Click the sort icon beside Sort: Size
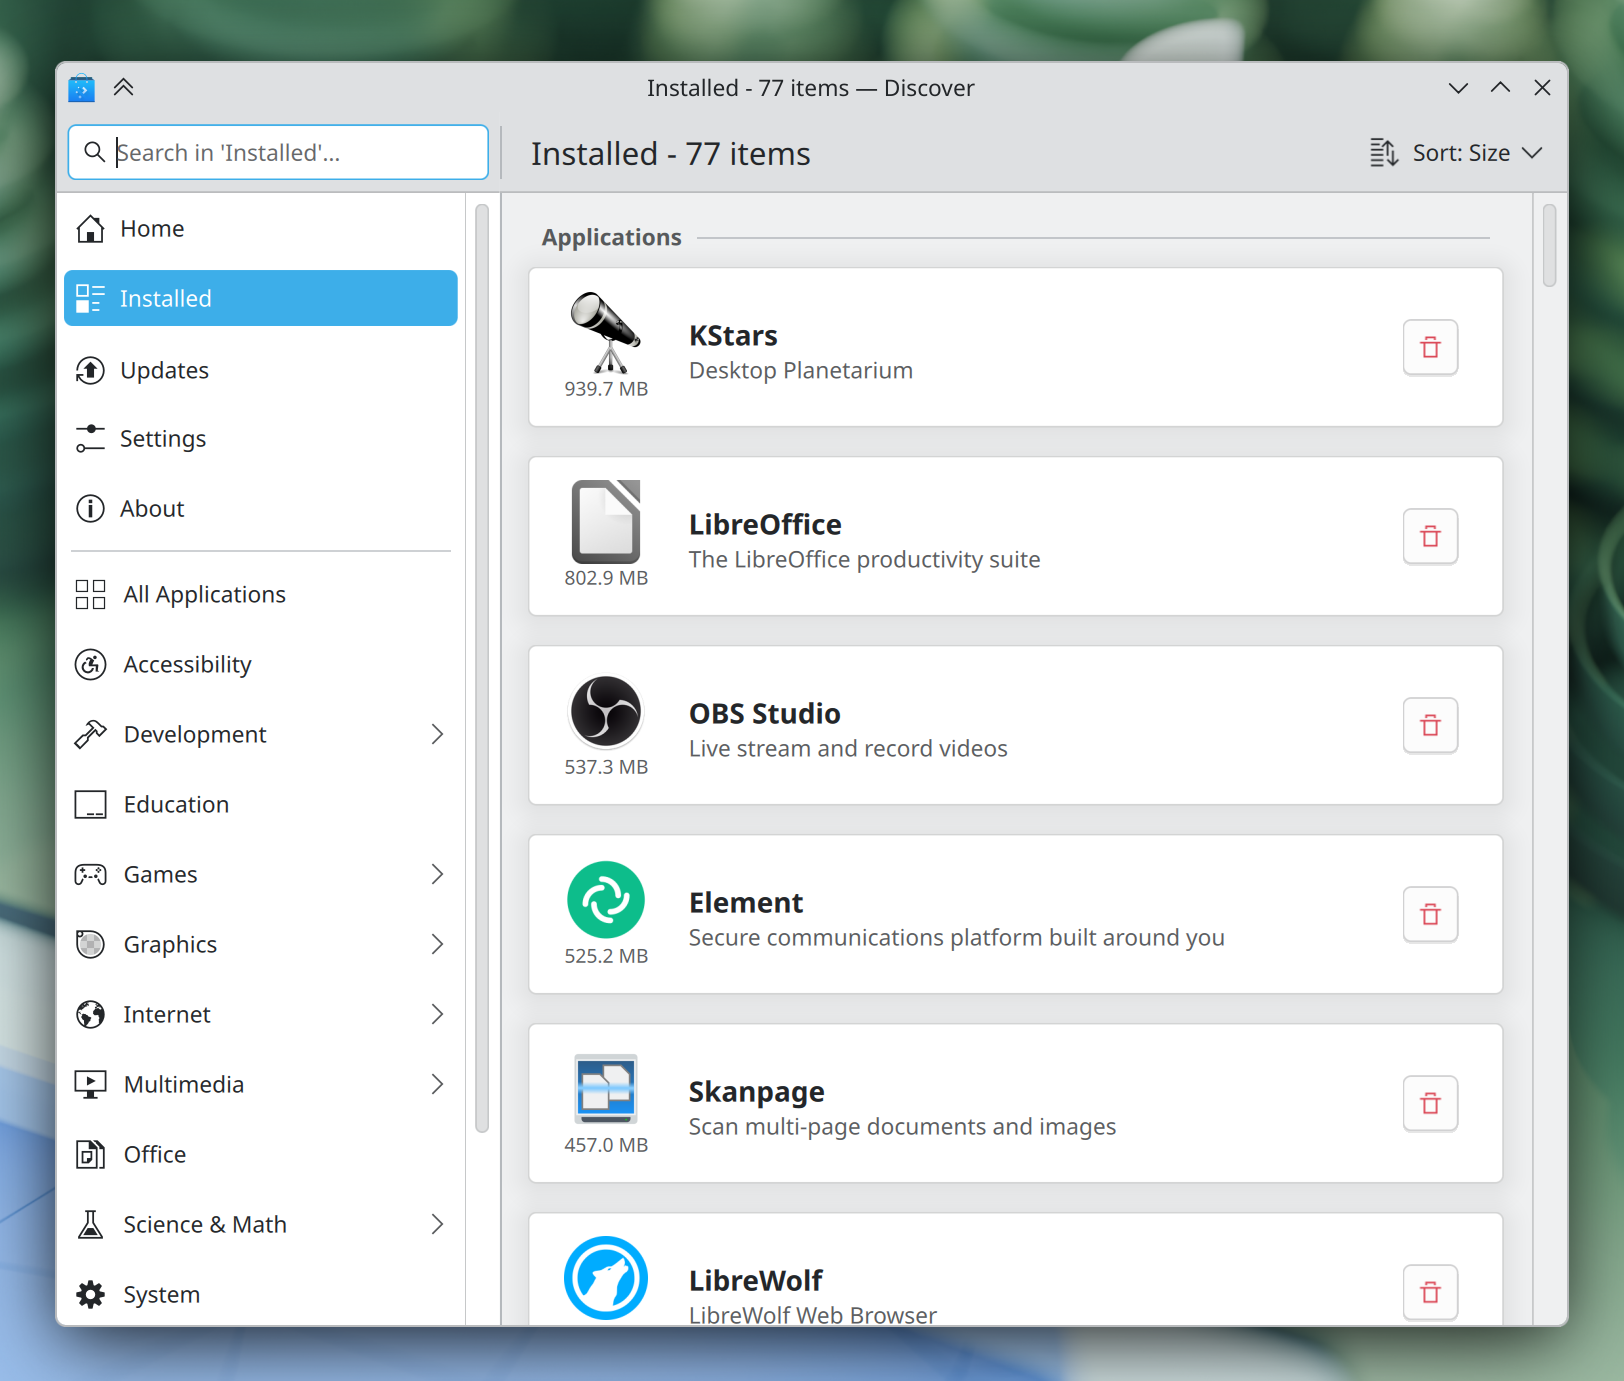Image resolution: width=1624 pixels, height=1381 pixels. click(x=1384, y=153)
